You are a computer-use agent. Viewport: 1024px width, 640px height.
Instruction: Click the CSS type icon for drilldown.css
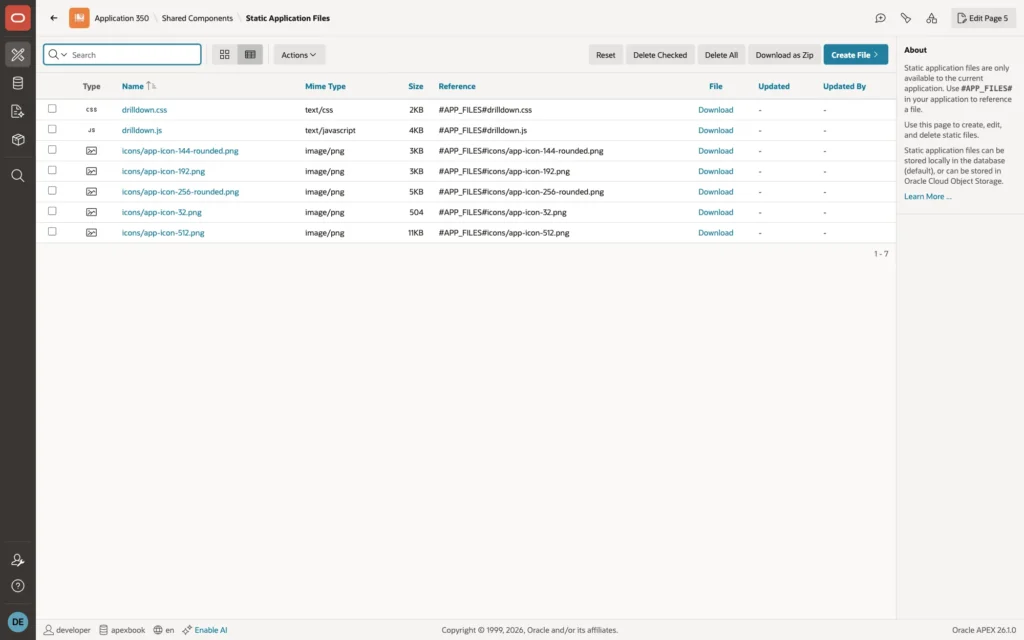pyautogui.click(x=91, y=110)
